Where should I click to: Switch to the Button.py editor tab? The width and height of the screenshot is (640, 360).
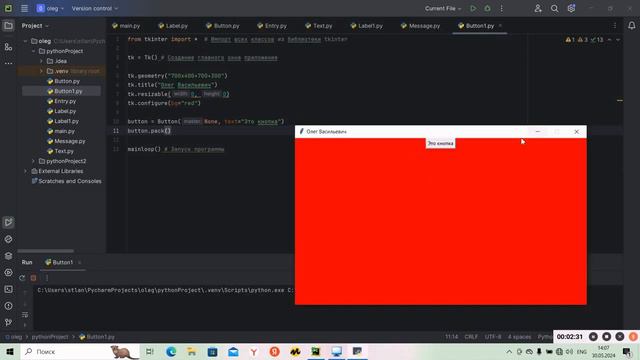[x=223, y=26]
